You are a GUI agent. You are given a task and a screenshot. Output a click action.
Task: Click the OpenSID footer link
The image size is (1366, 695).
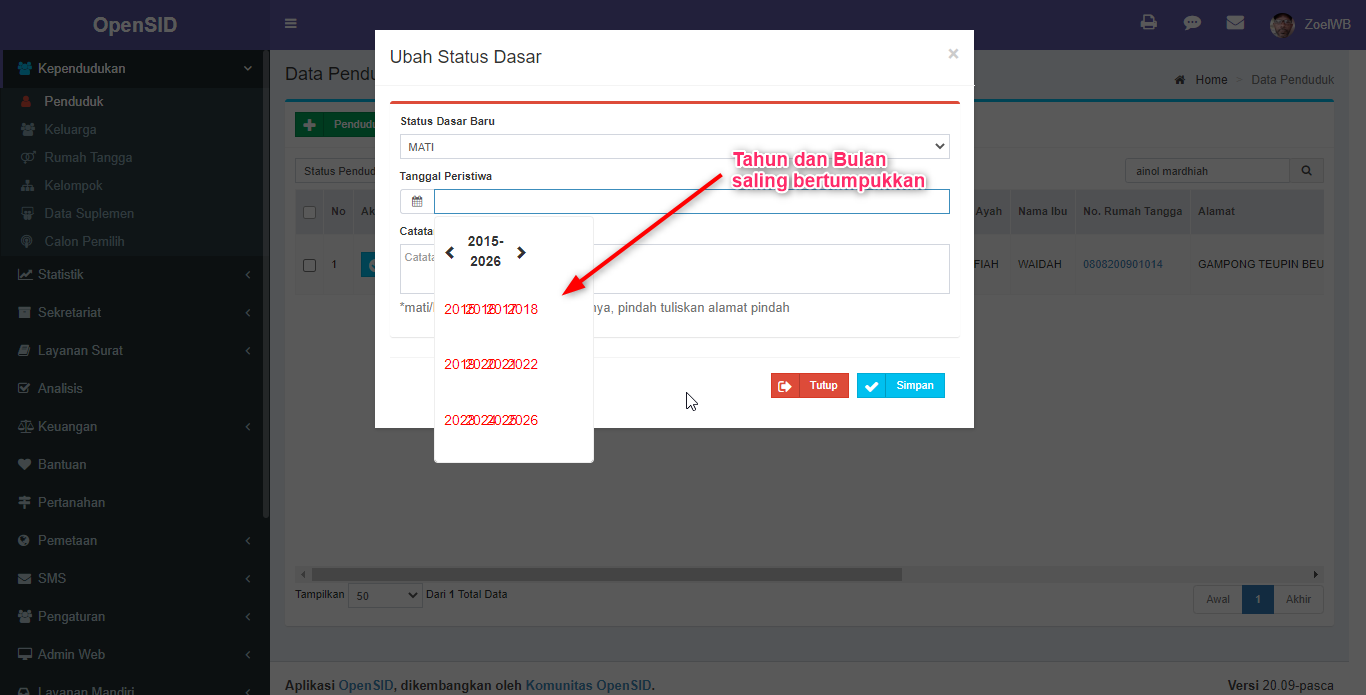366,685
